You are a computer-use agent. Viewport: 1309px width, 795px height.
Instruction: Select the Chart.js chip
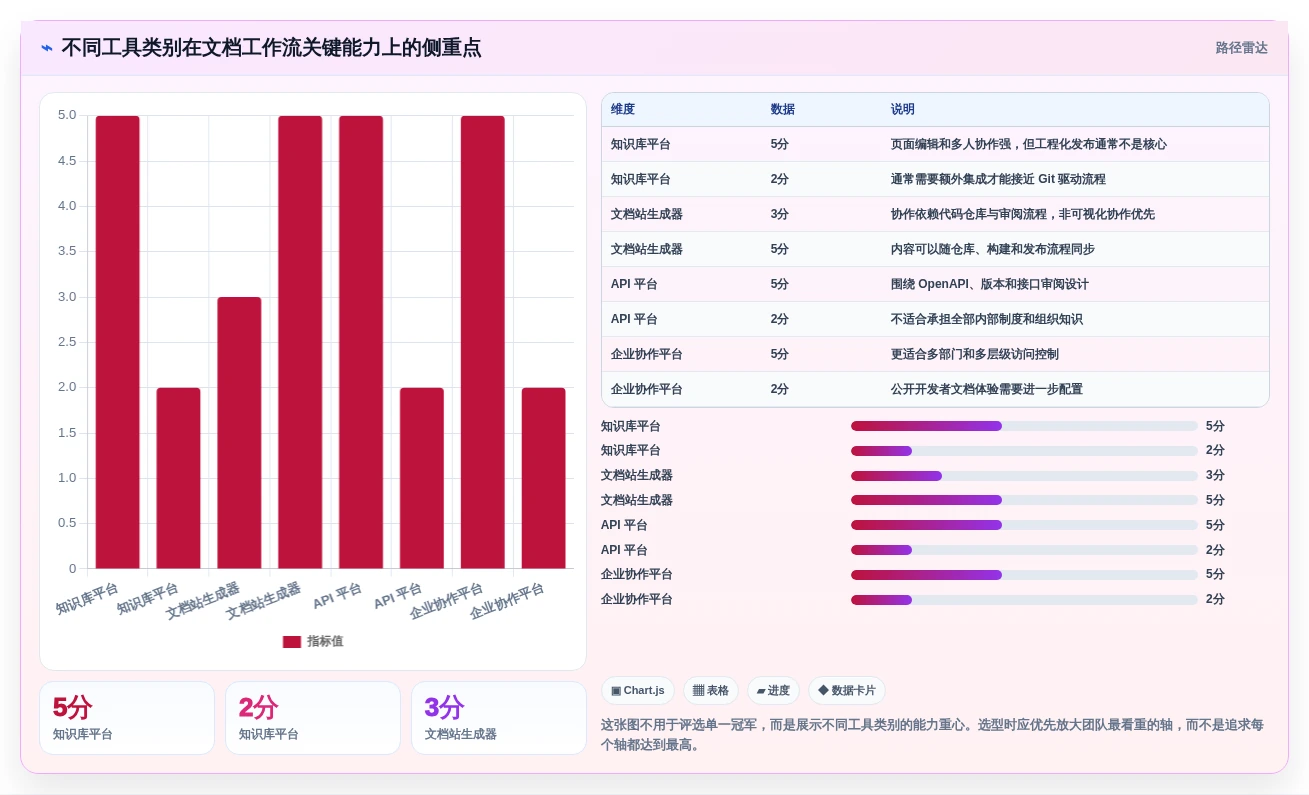click(x=638, y=691)
